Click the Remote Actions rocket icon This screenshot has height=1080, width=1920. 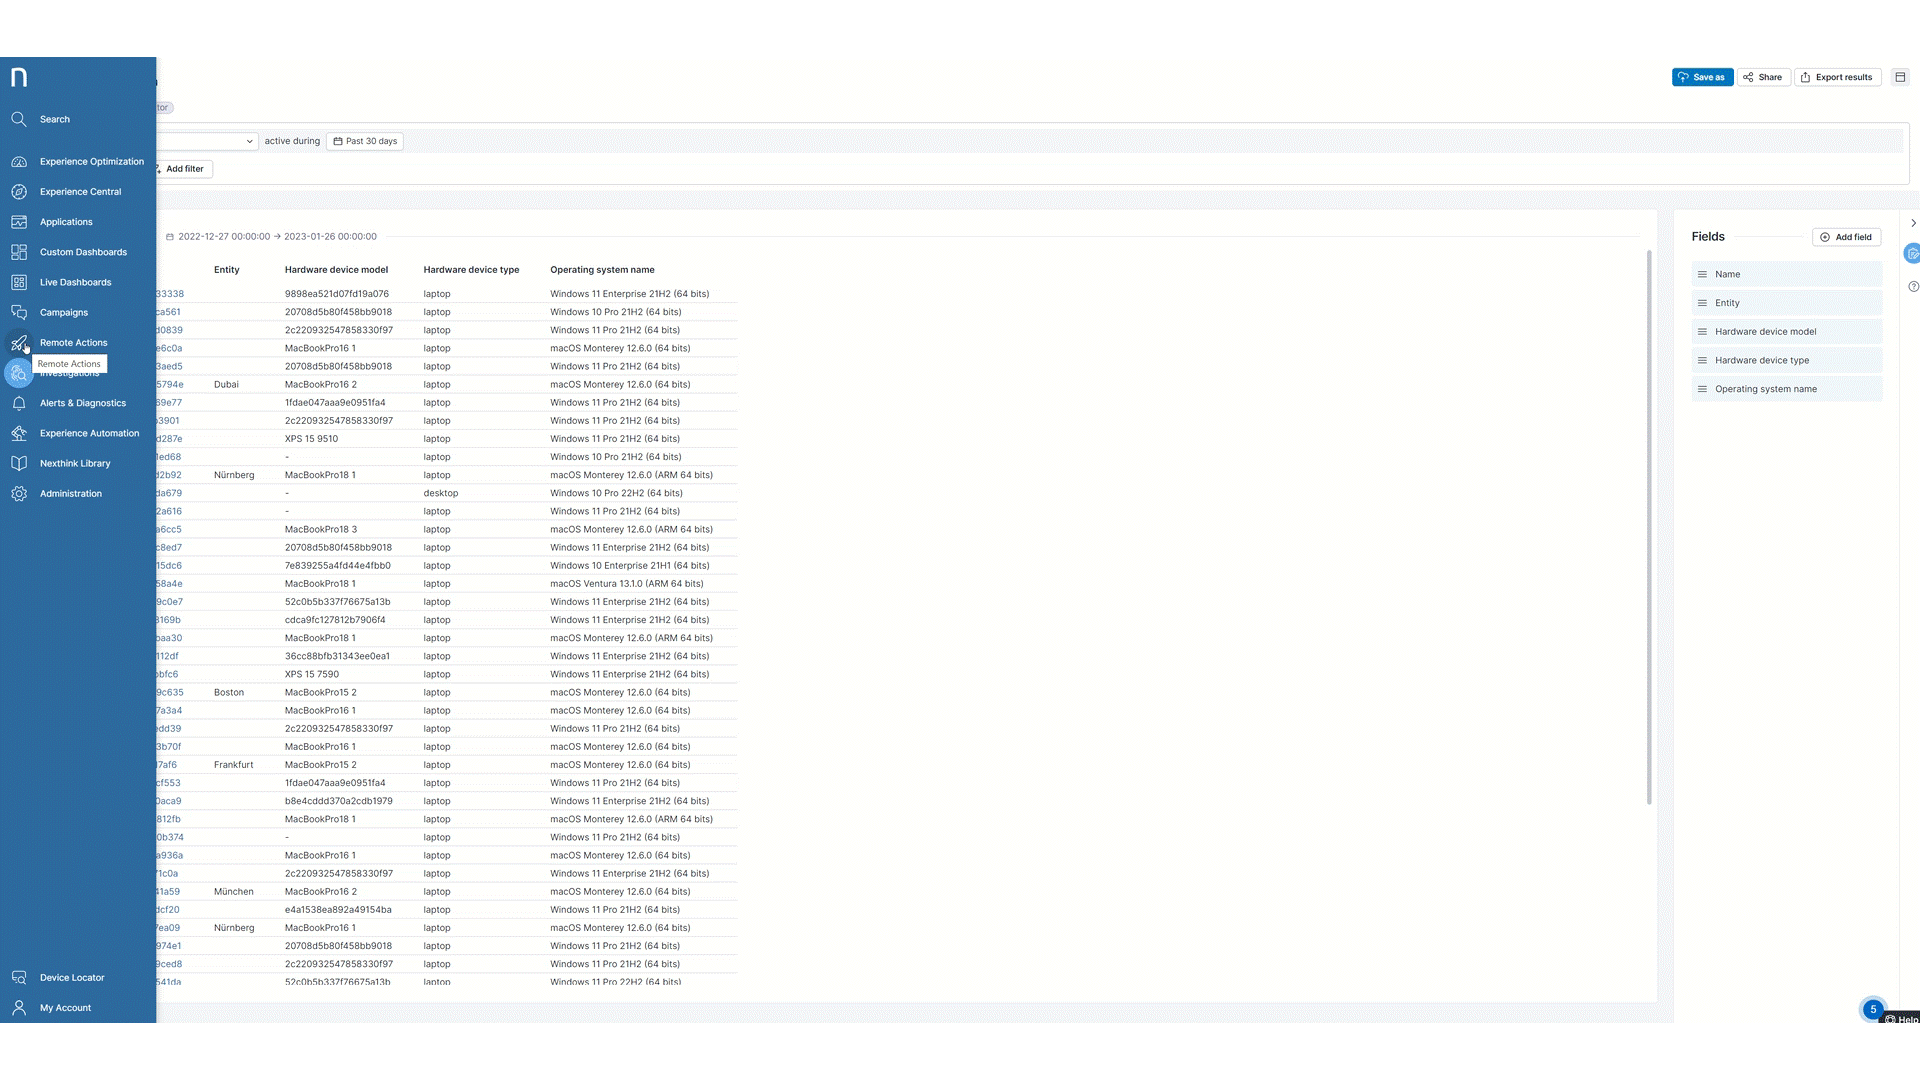pos(19,343)
